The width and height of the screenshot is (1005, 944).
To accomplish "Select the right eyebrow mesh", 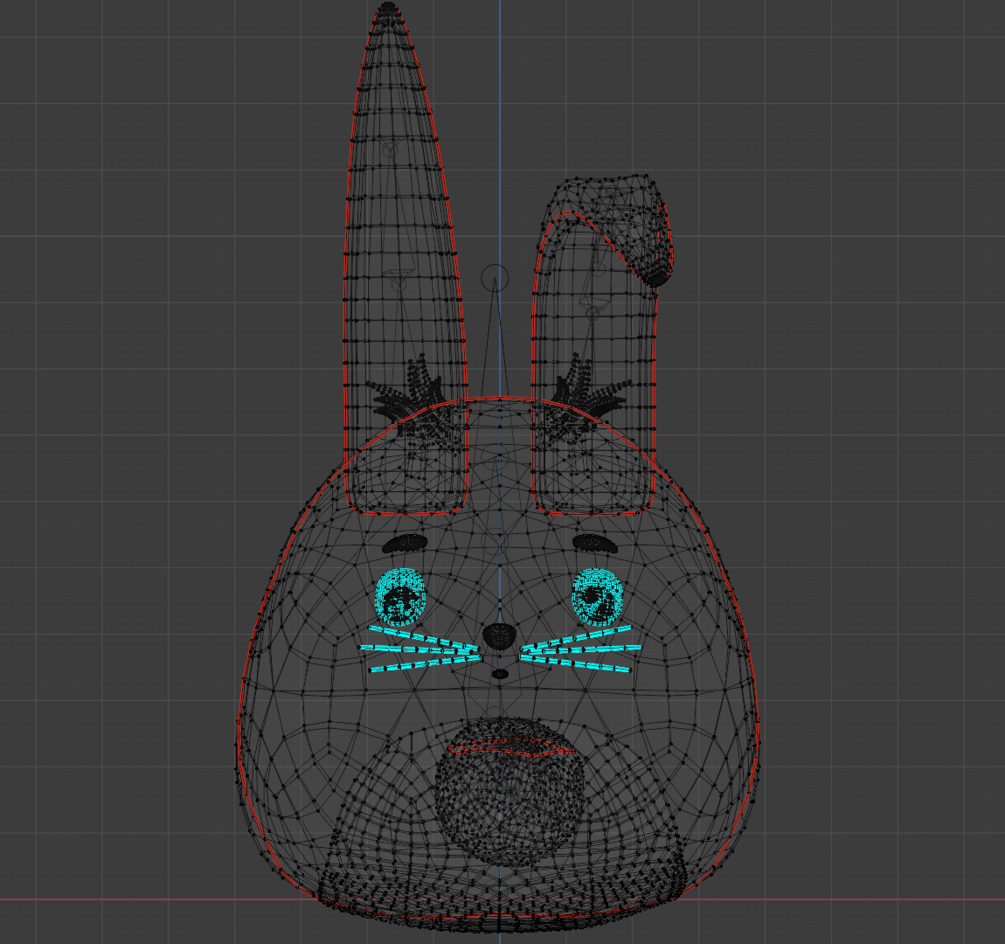I will pos(595,543).
